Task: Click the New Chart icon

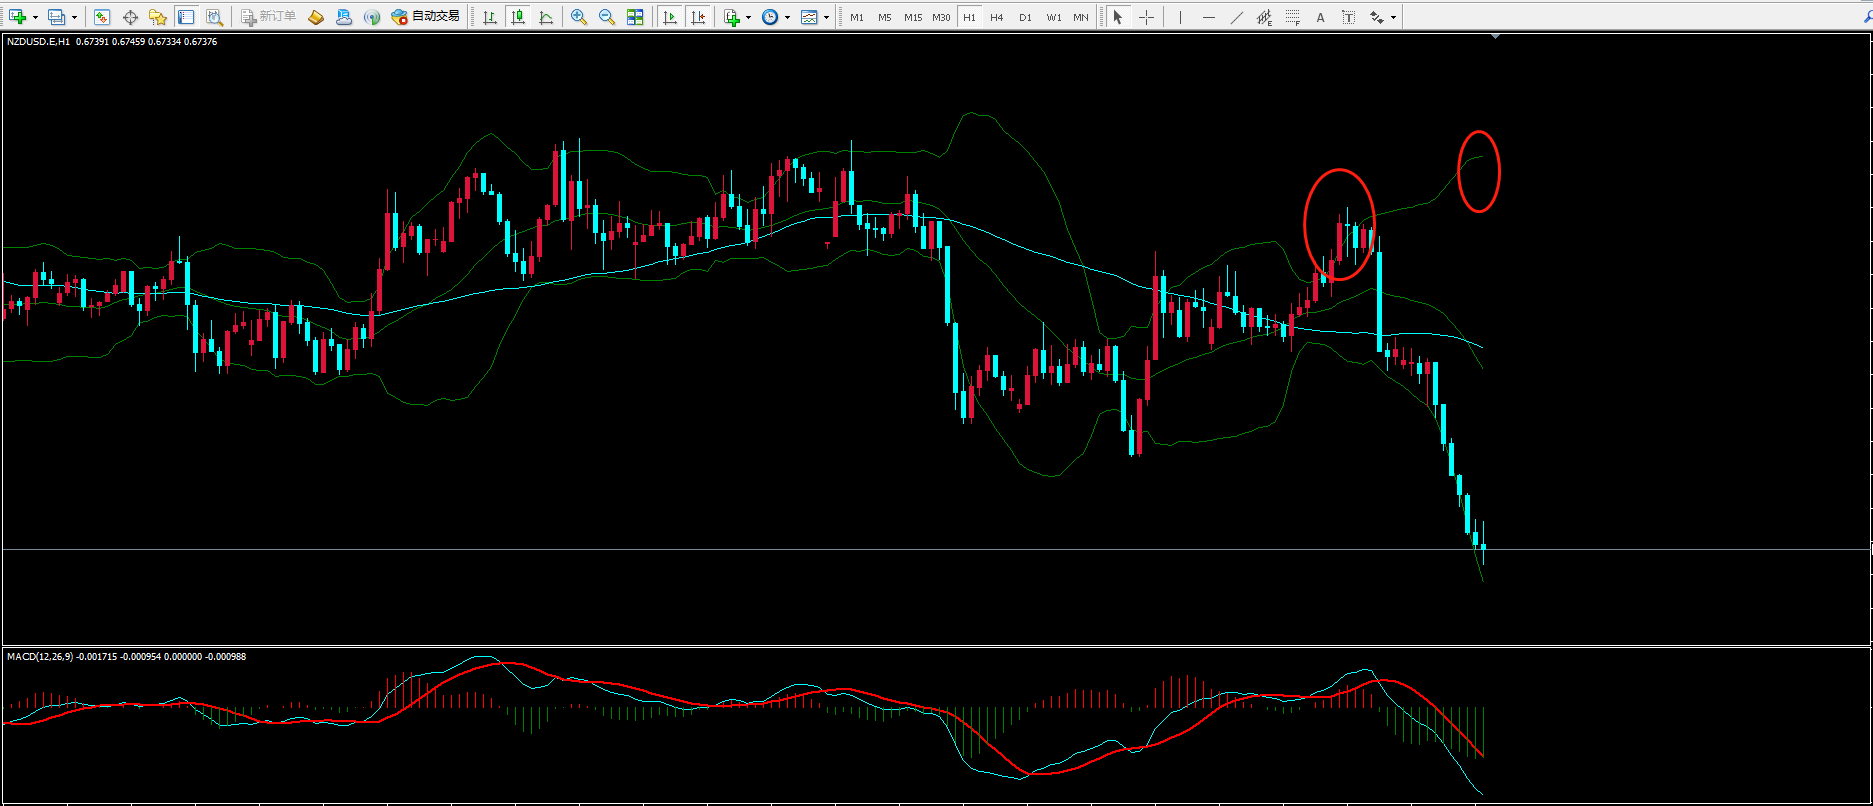Action: (x=17, y=17)
